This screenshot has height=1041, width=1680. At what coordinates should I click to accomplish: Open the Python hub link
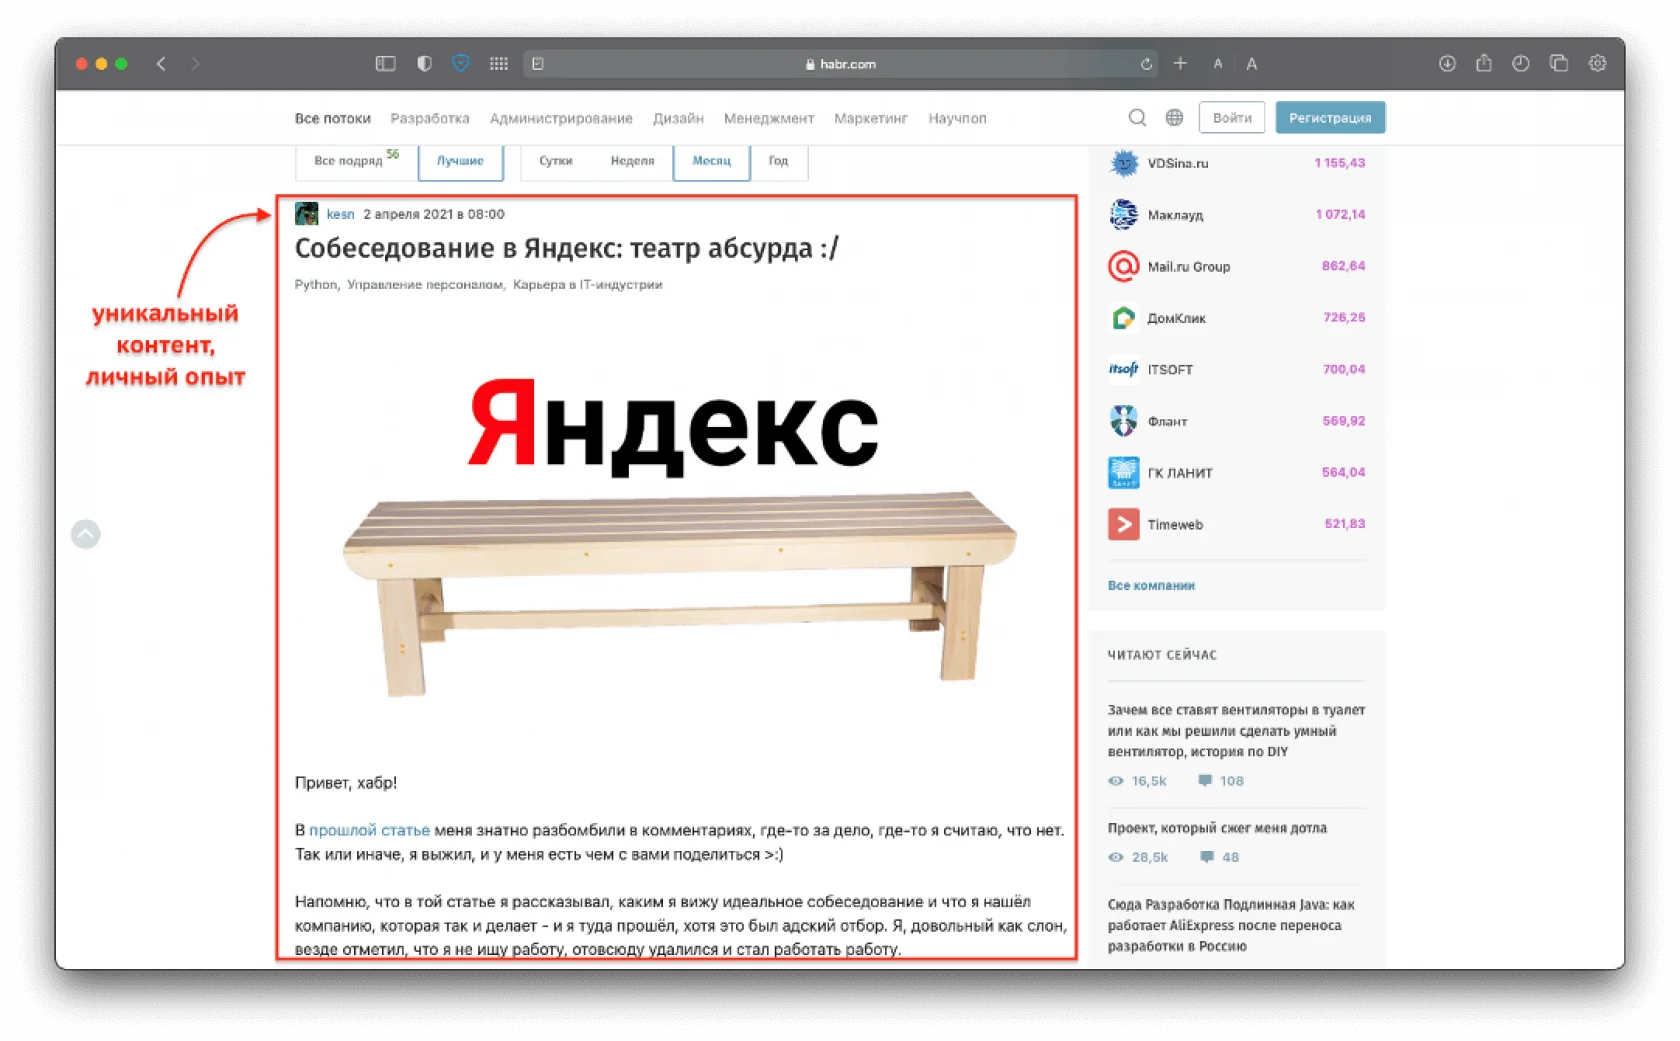pos(316,285)
